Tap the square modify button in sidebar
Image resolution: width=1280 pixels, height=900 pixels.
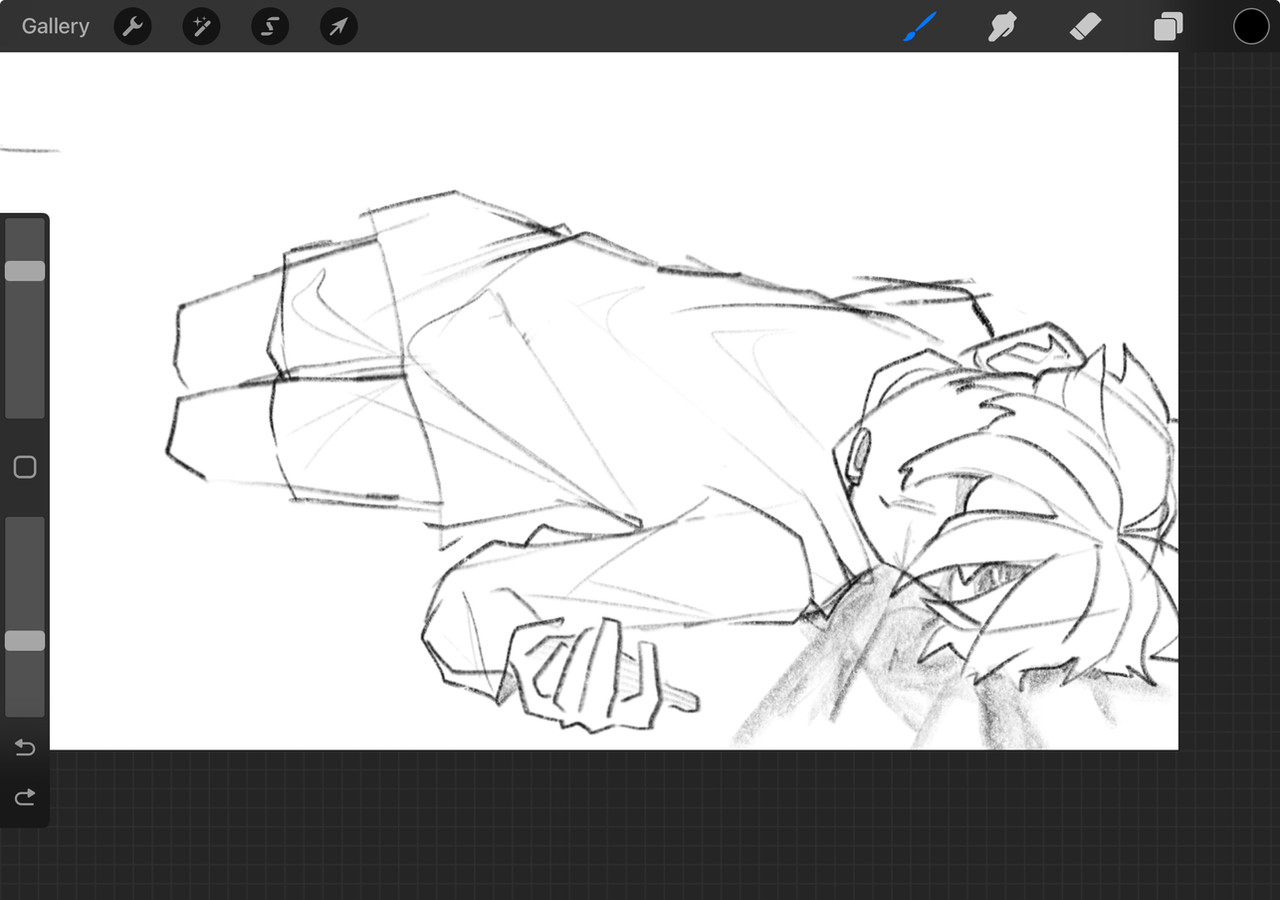click(25, 467)
